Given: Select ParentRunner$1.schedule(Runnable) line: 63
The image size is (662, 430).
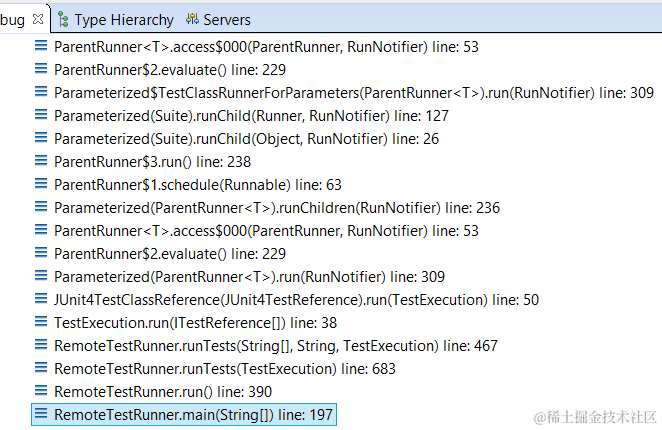Looking at the screenshot, I should point(198,185).
